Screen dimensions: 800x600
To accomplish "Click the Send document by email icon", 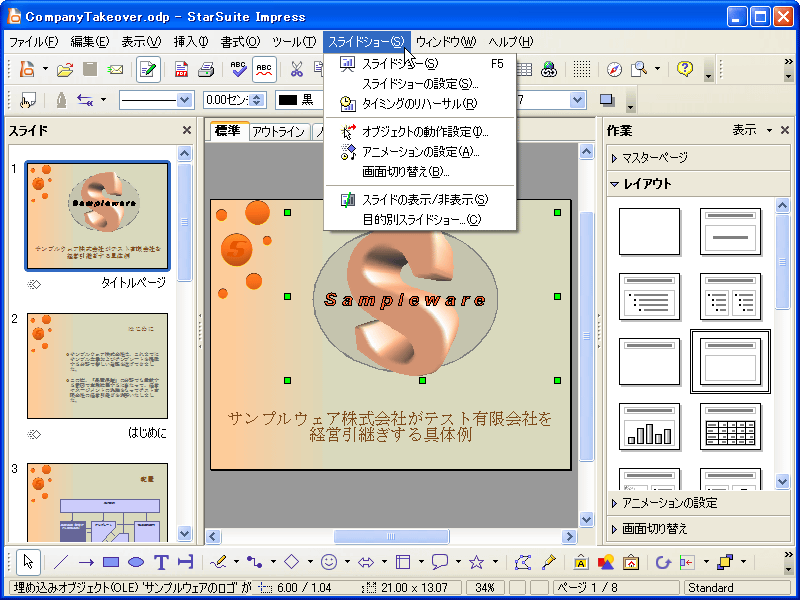I will pyautogui.click(x=115, y=69).
